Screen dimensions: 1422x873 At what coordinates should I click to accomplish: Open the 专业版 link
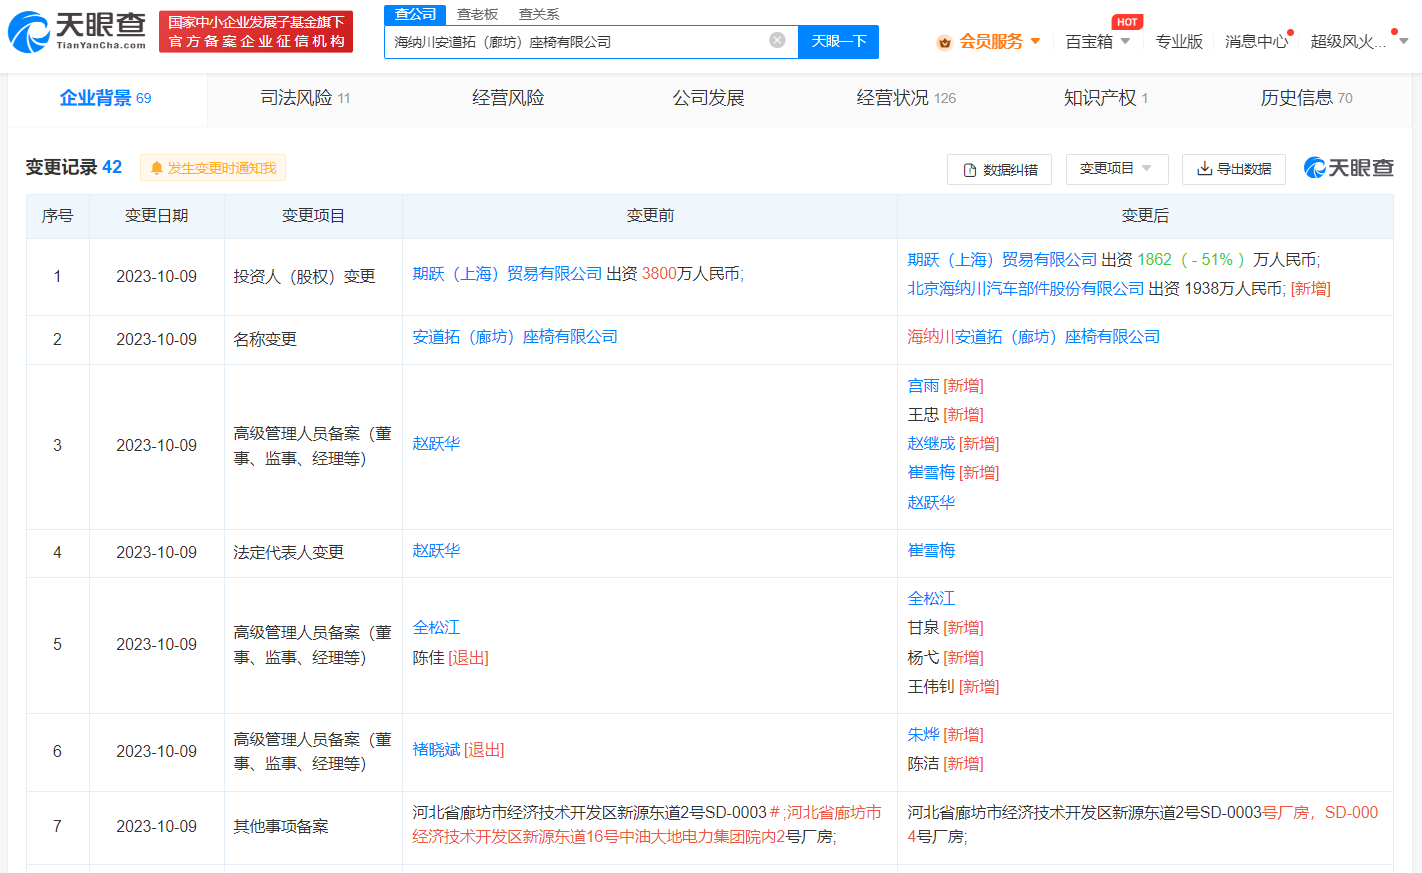coord(1179,41)
